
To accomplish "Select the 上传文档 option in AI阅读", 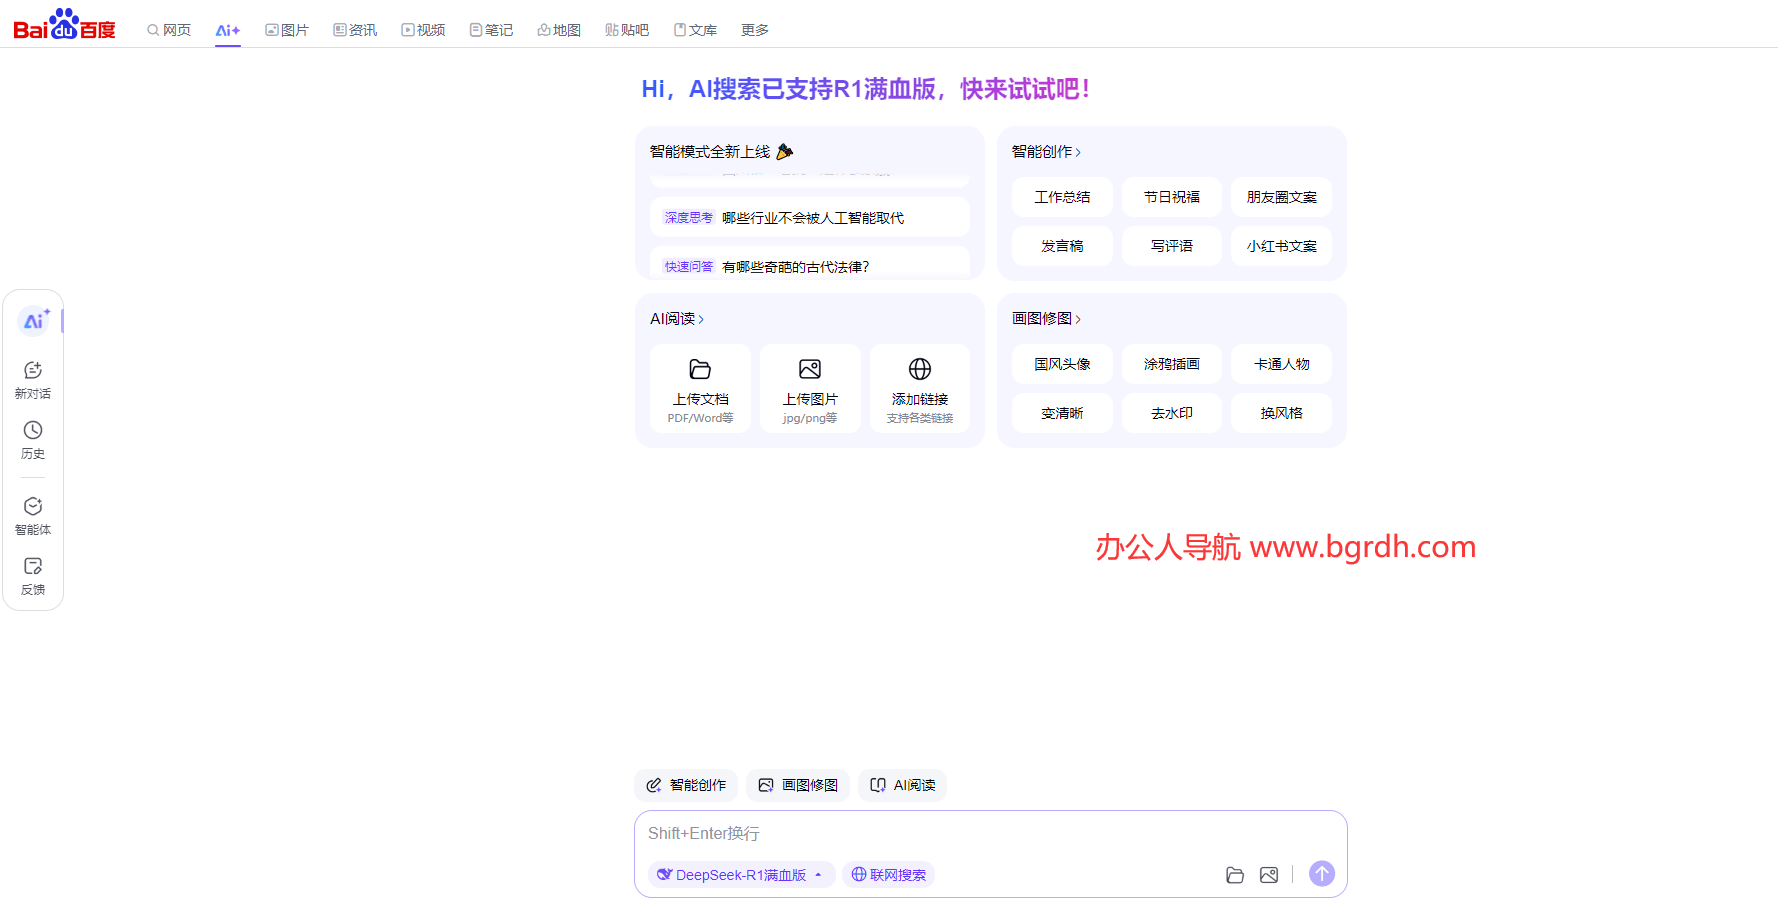I will click(x=700, y=390).
